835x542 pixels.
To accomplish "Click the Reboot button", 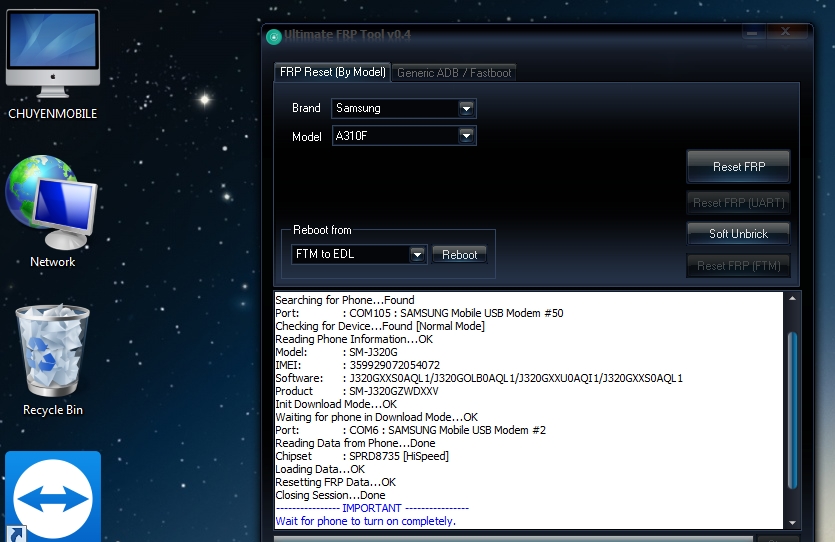I will pyautogui.click(x=460, y=254).
